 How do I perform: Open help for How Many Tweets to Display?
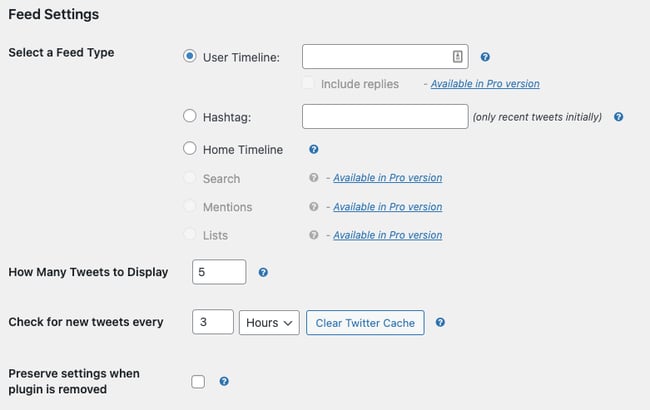click(x=263, y=272)
